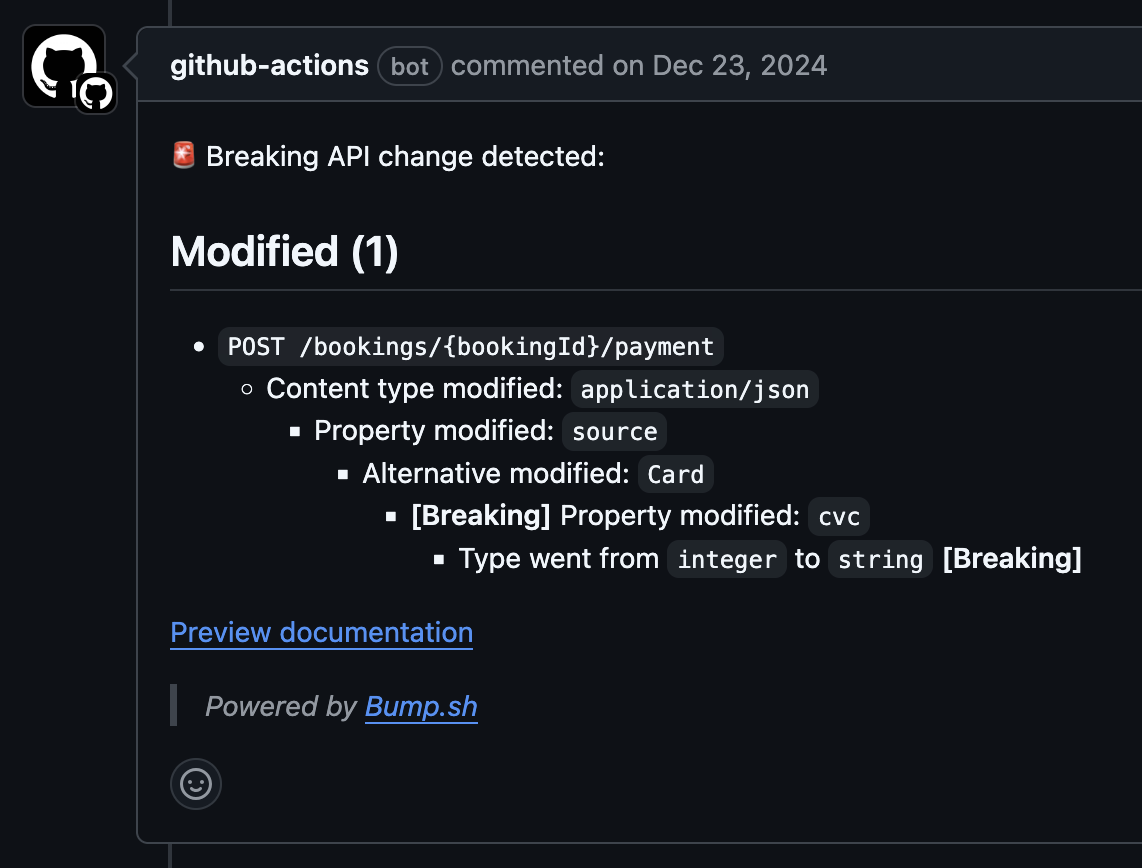Click the application/json code label

pos(694,389)
